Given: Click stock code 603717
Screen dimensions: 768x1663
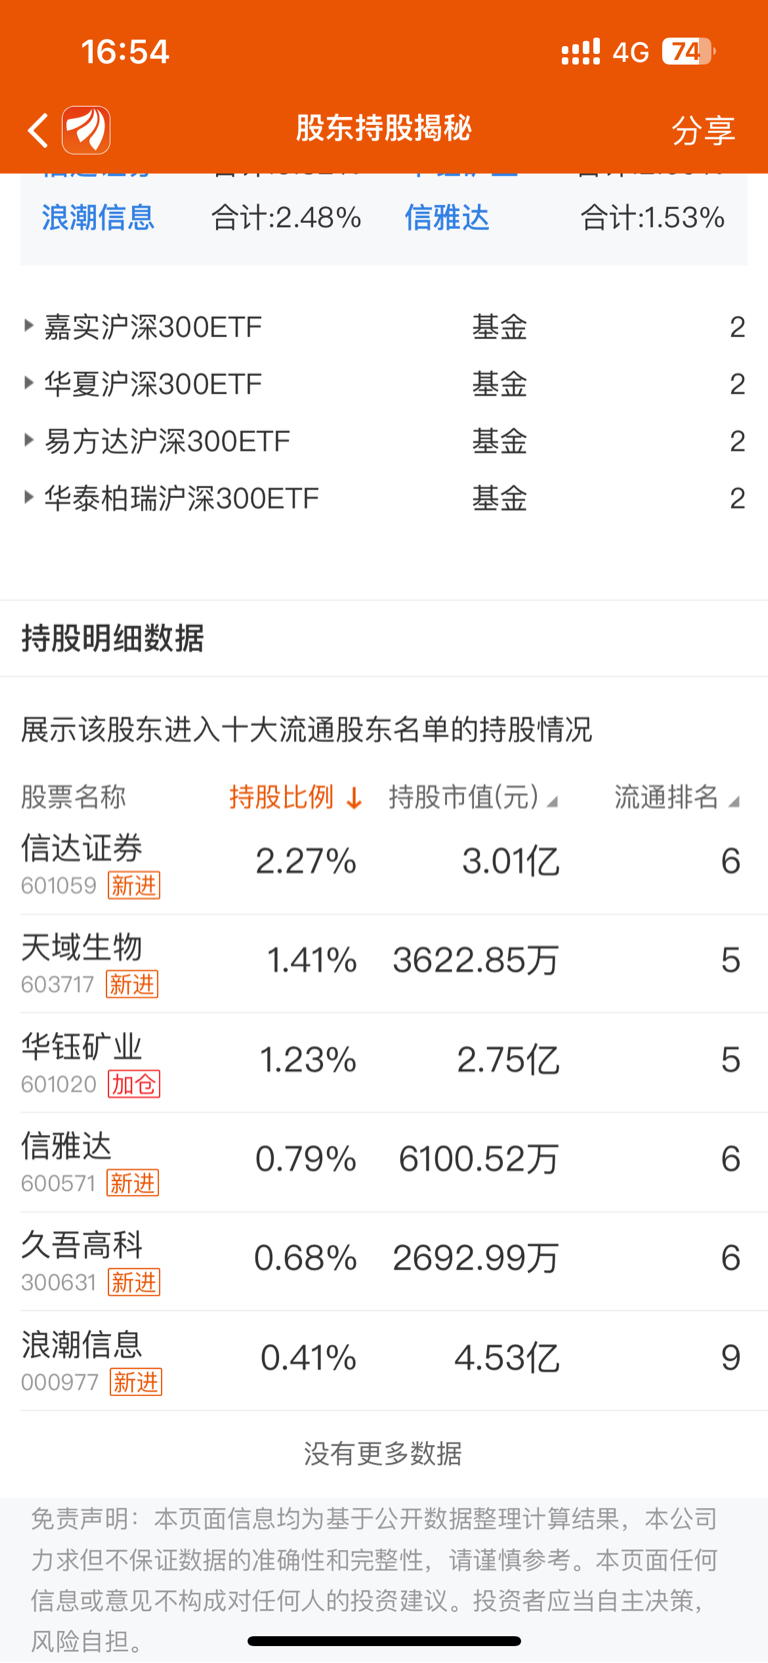Looking at the screenshot, I should [58, 985].
